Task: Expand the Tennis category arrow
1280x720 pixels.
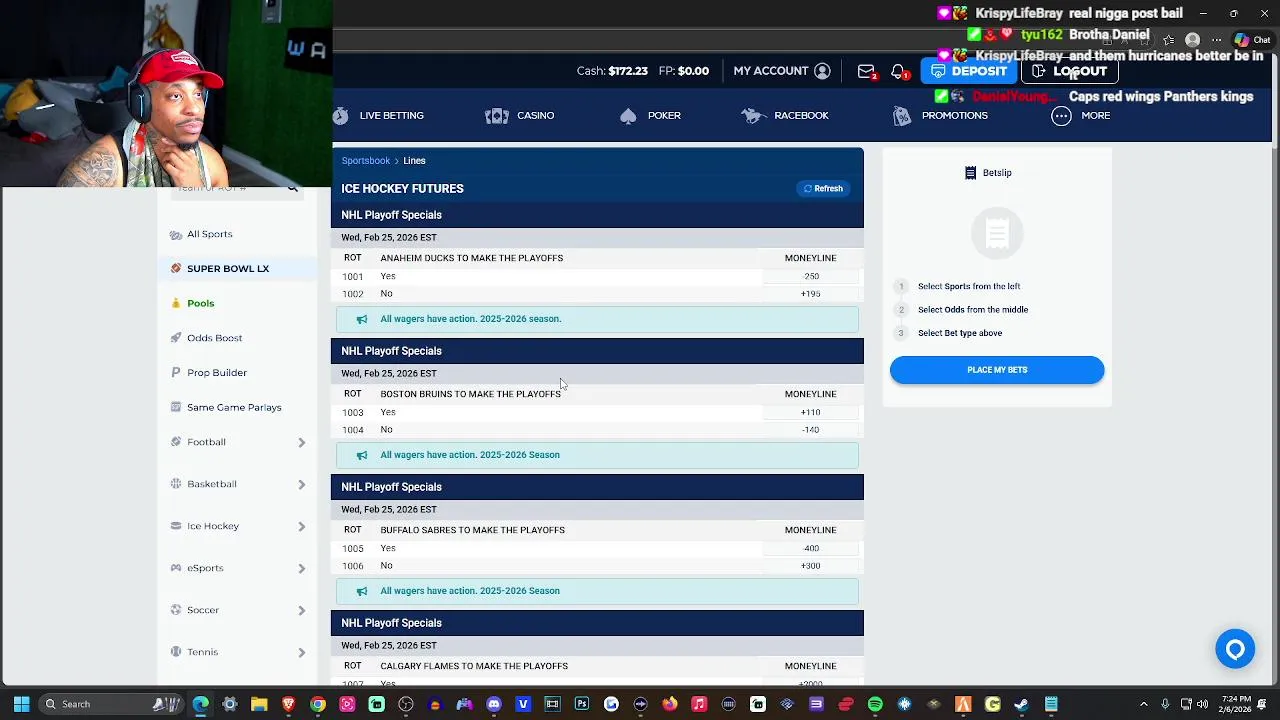Action: [x=301, y=653]
